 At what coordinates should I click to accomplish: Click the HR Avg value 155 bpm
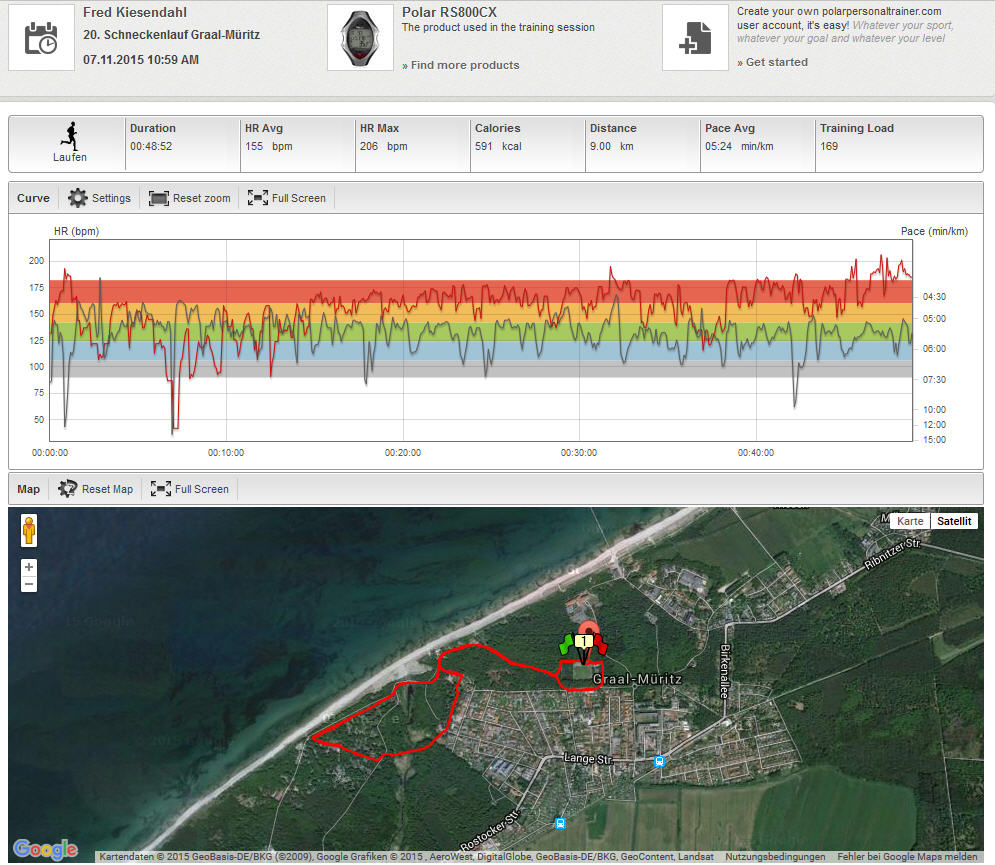(269, 146)
